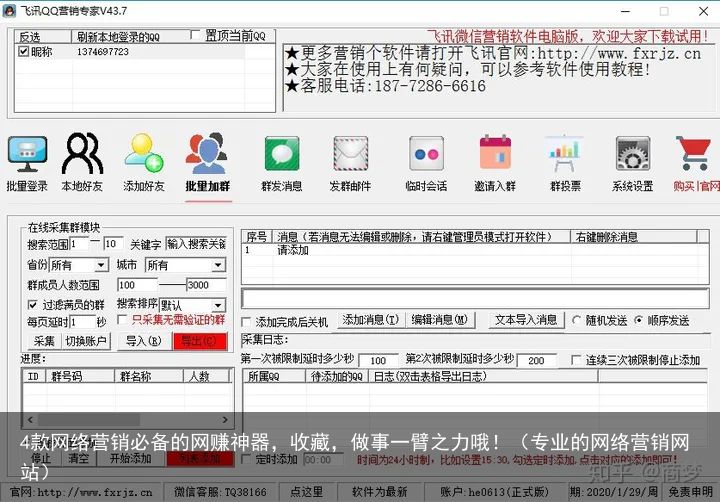
Task: Click the 群号码 column header
Action: point(80,376)
